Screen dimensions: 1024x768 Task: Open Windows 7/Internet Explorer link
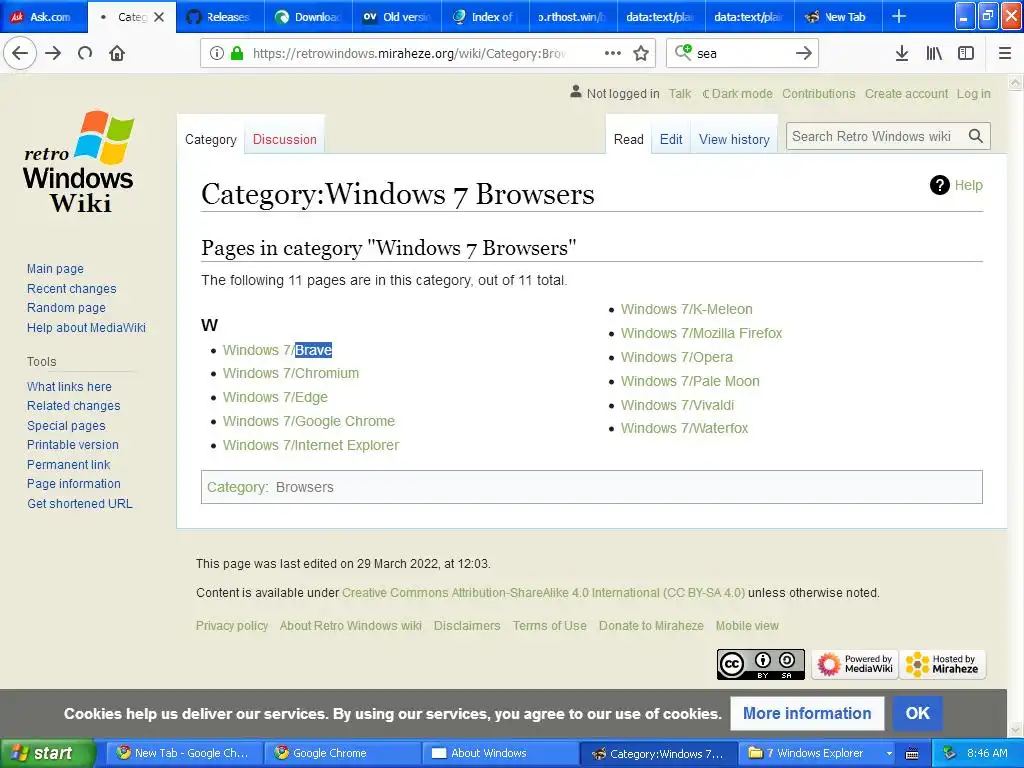pos(311,445)
